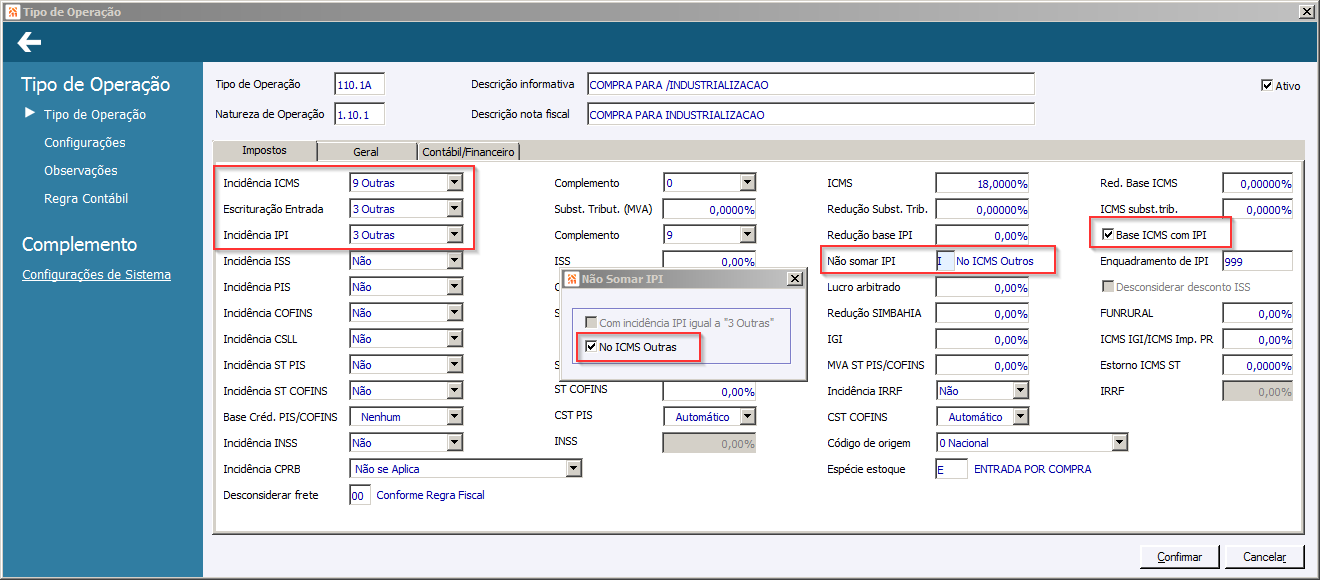Uncheck Base ICMS com IPI
1320x580 pixels.
[x=1107, y=235]
